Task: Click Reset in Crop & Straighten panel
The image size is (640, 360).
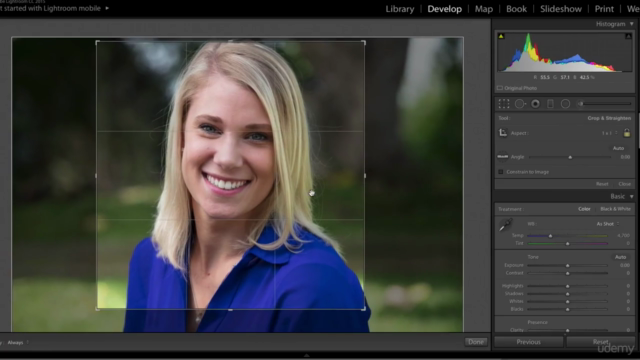Action: click(602, 184)
